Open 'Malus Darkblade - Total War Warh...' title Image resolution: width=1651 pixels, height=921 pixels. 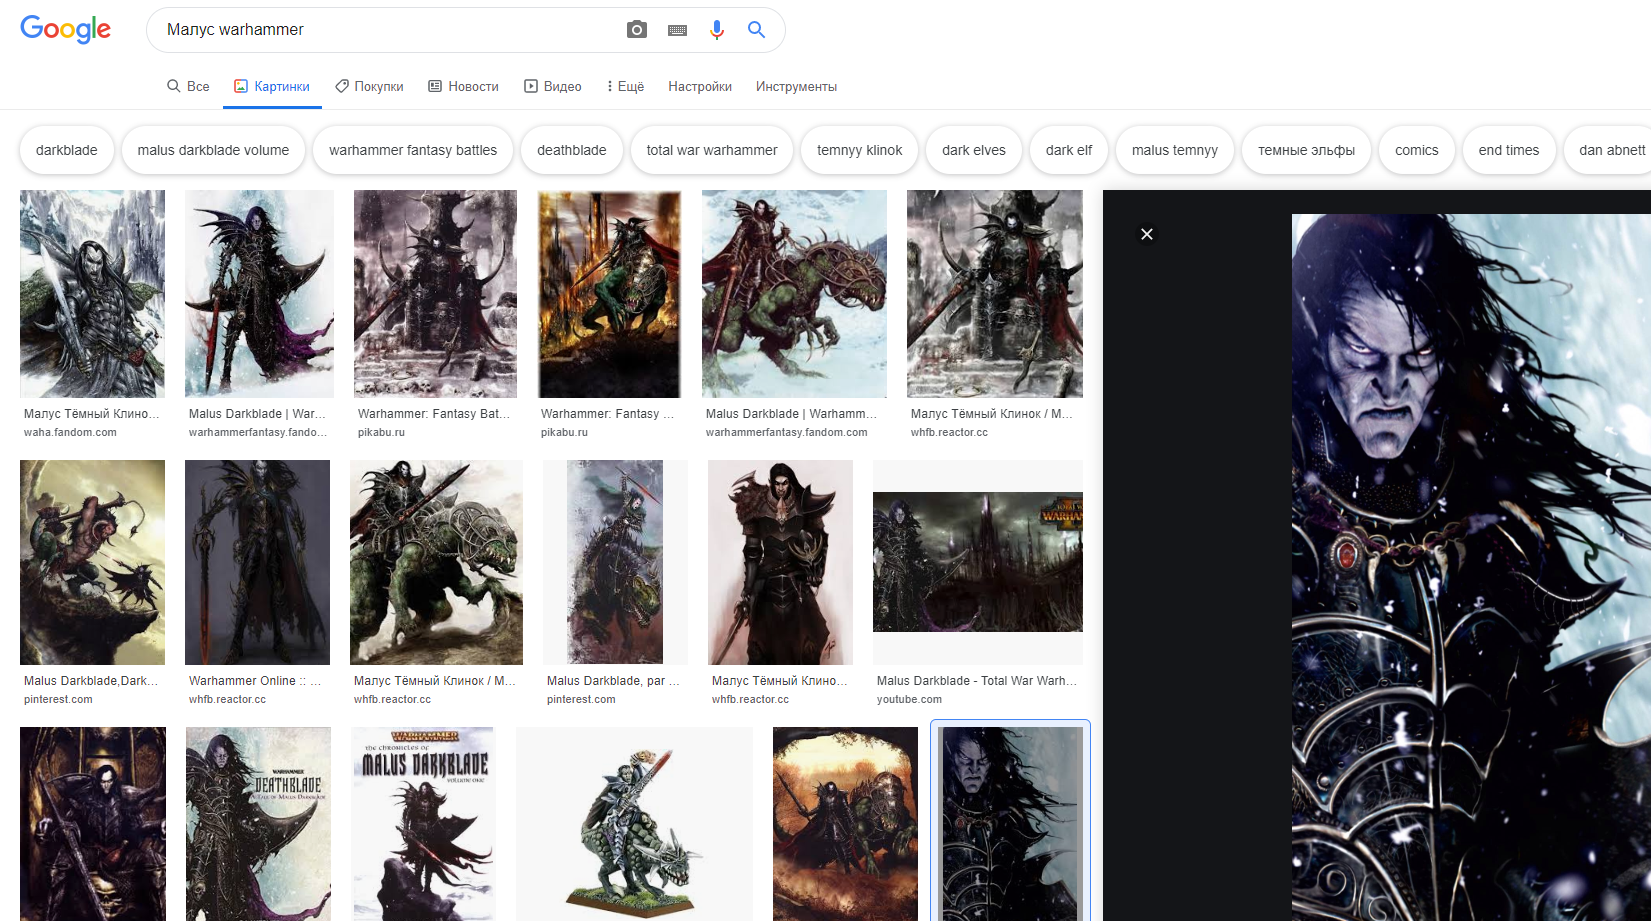977,681
